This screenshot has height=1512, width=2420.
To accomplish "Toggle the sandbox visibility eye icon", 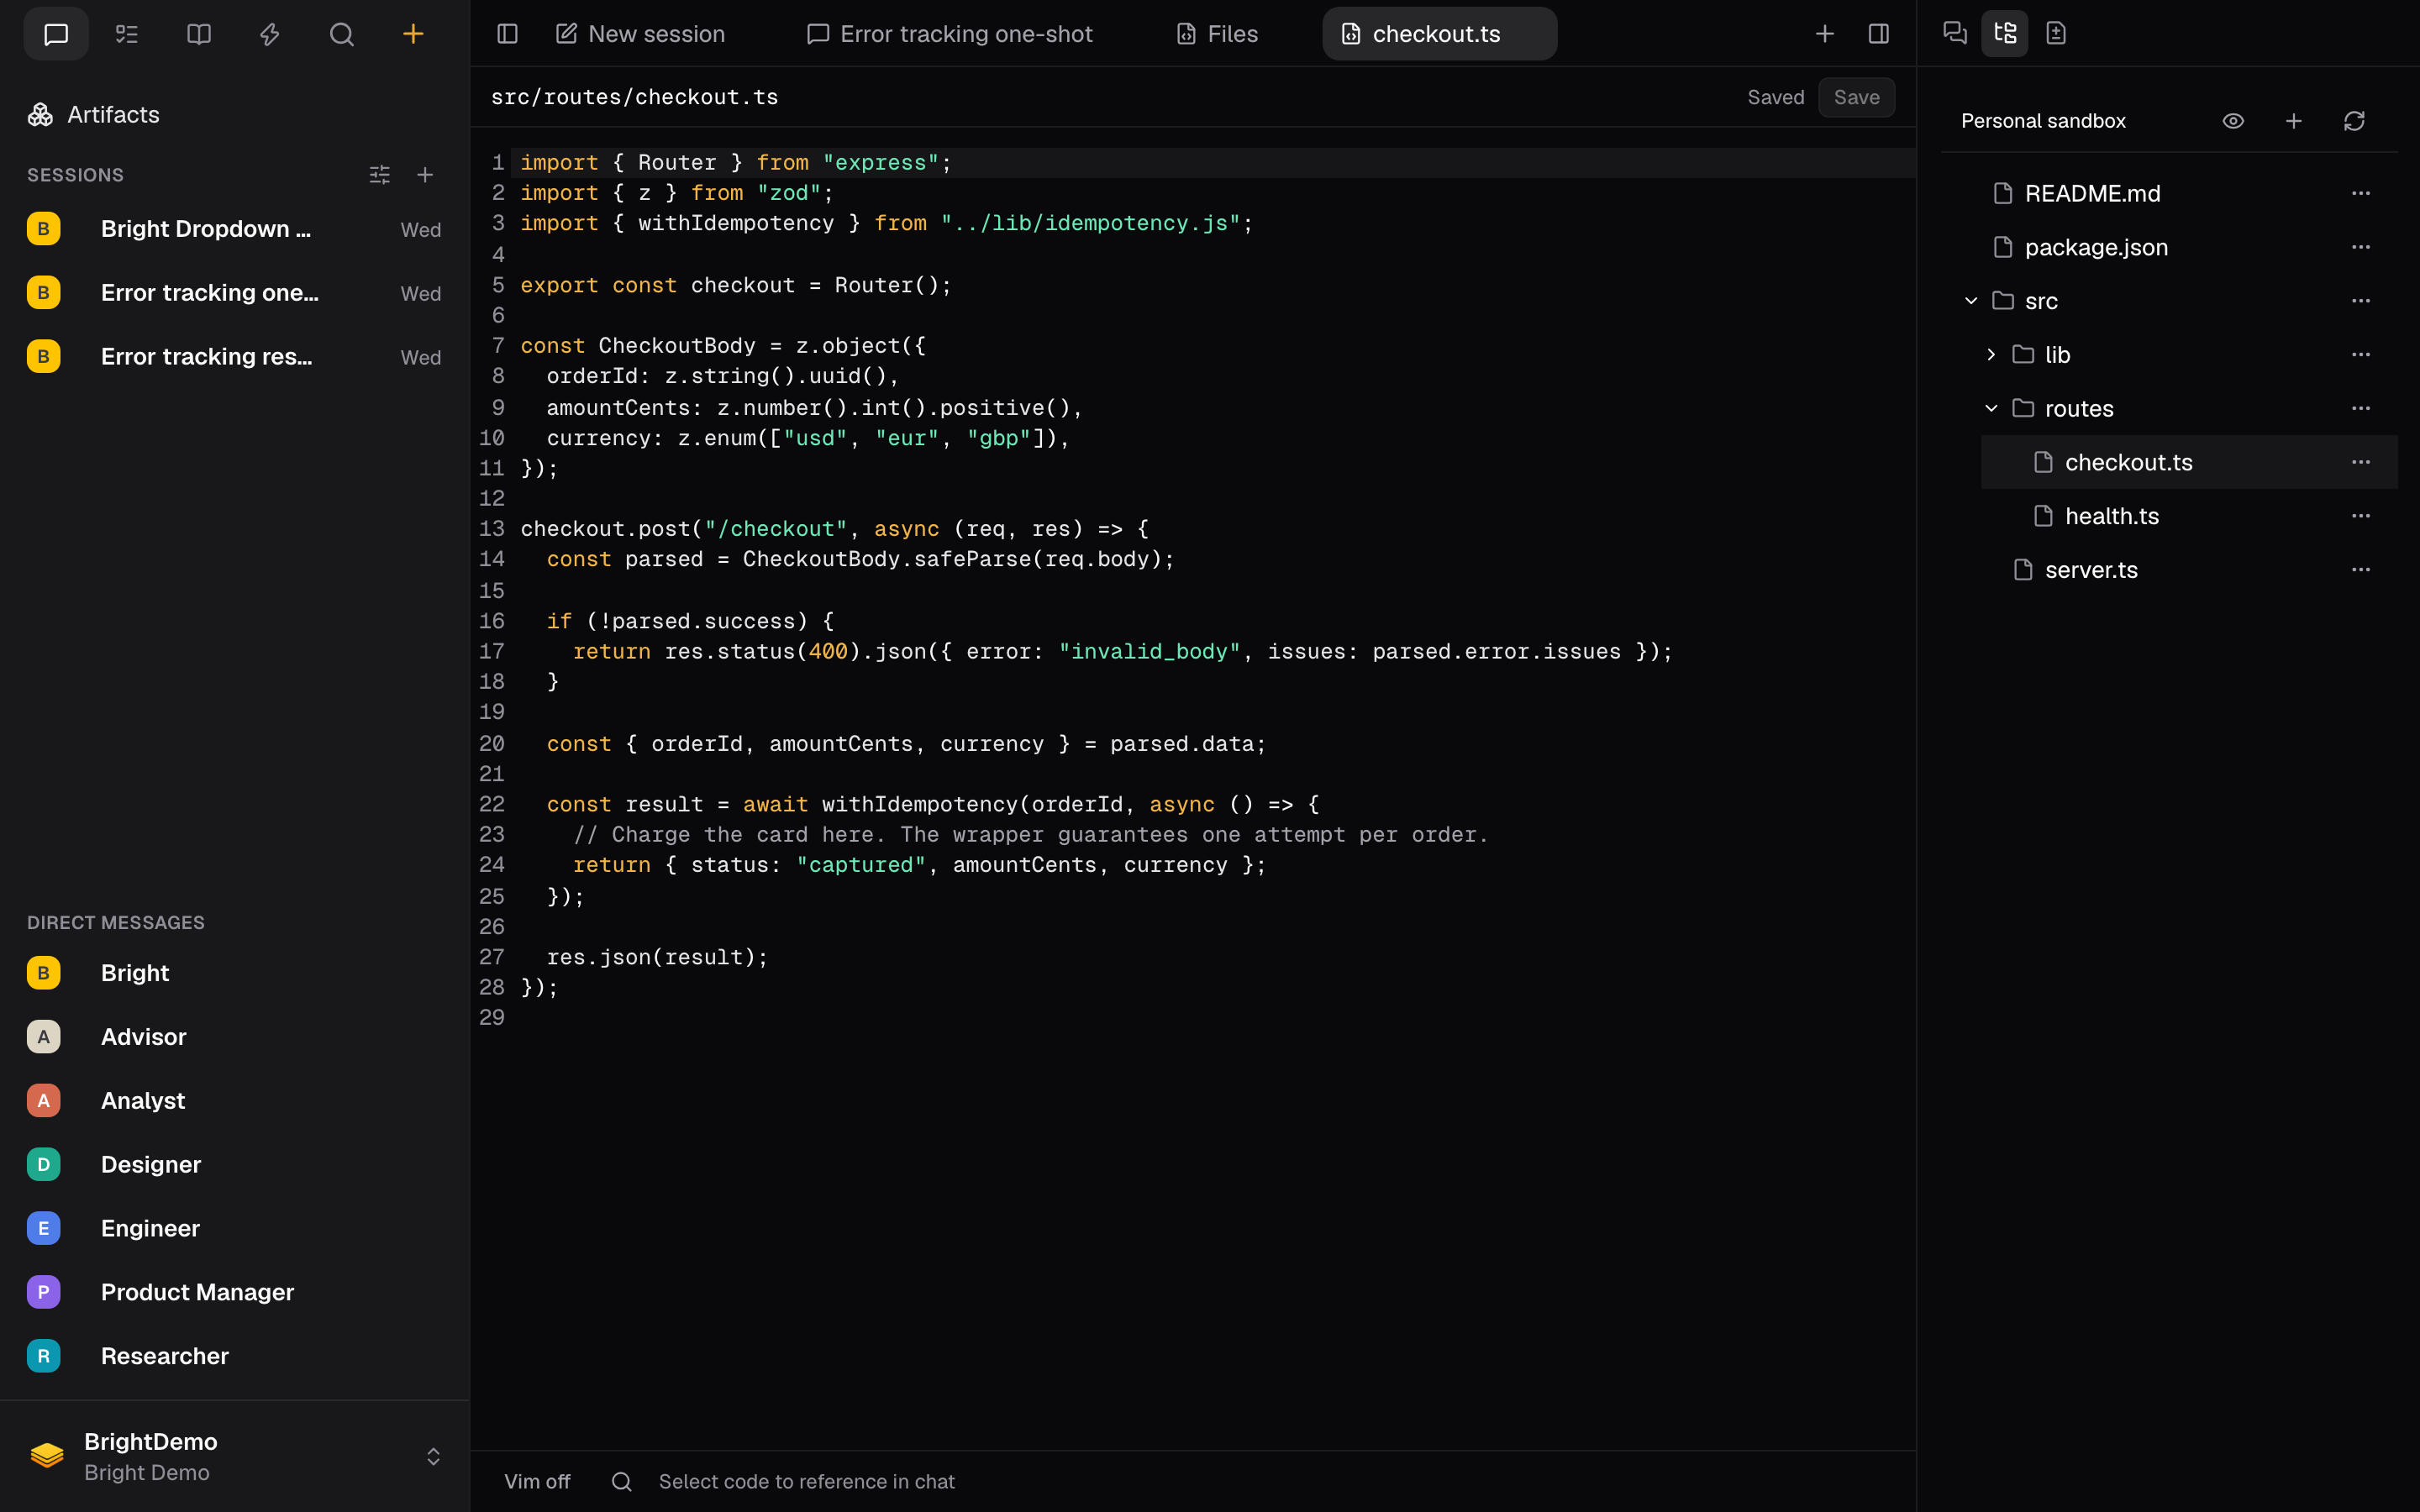I will point(2233,121).
